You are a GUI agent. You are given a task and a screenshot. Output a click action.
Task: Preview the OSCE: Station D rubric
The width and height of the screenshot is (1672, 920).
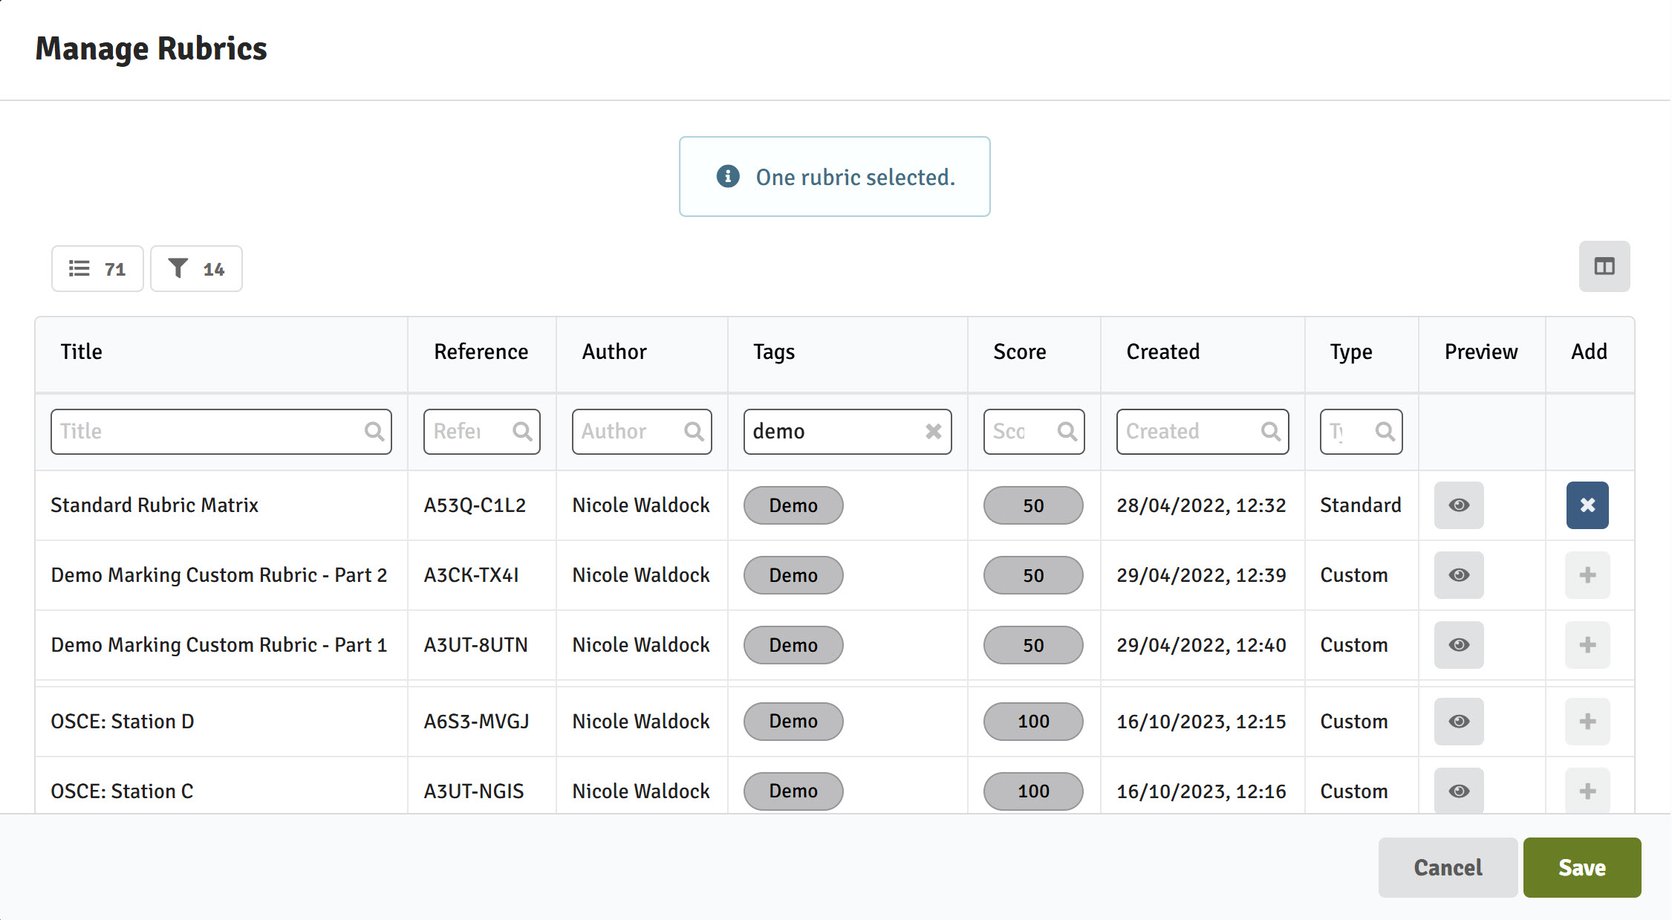[1458, 721]
